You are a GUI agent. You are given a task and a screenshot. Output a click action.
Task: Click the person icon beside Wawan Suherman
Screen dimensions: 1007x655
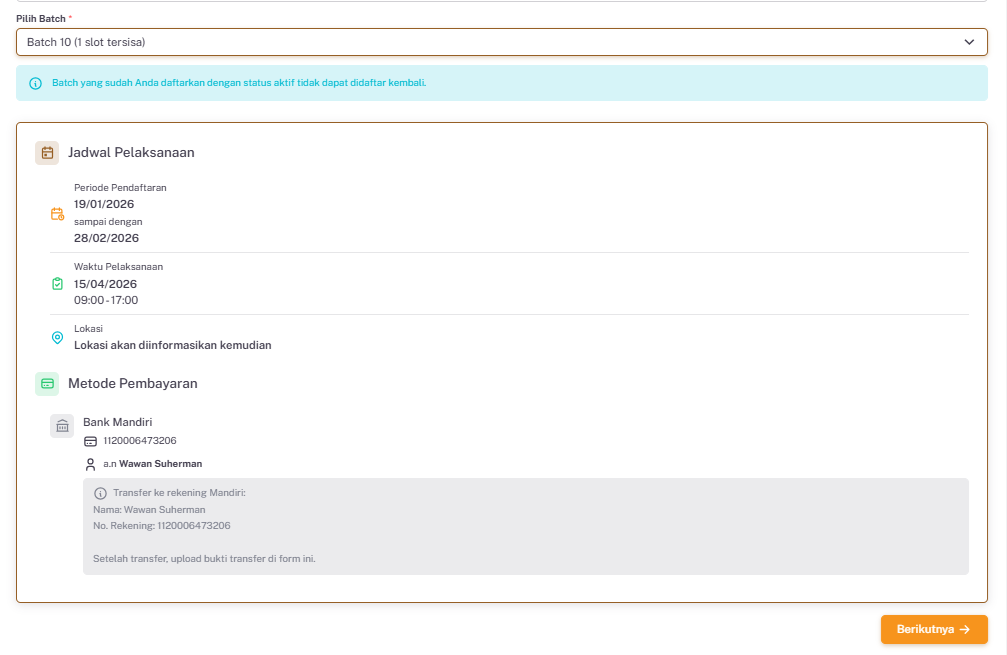point(90,464)
